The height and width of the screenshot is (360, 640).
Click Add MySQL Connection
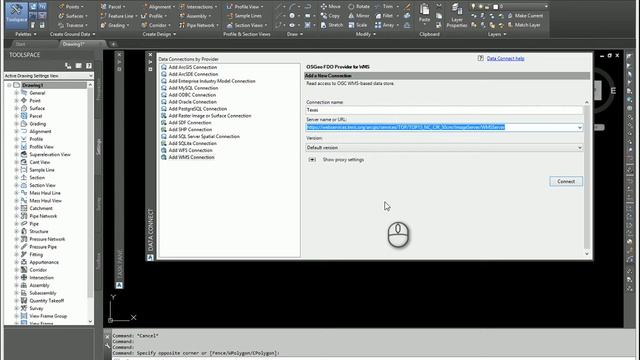(x=193, y=88)
